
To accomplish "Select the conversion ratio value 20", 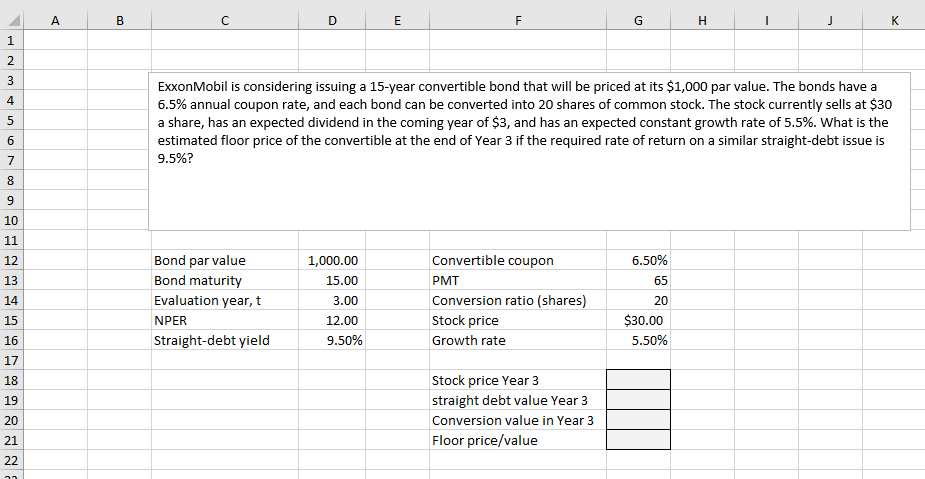I will (x=638, y=300).
